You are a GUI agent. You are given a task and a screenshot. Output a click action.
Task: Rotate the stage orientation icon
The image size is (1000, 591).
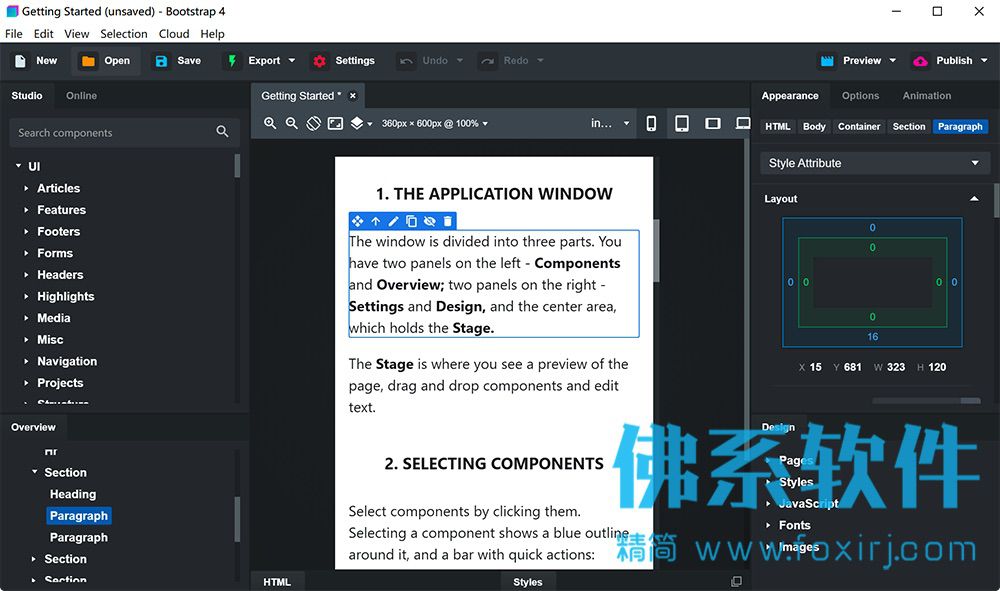pyautogui.click(x=313, y=124)
